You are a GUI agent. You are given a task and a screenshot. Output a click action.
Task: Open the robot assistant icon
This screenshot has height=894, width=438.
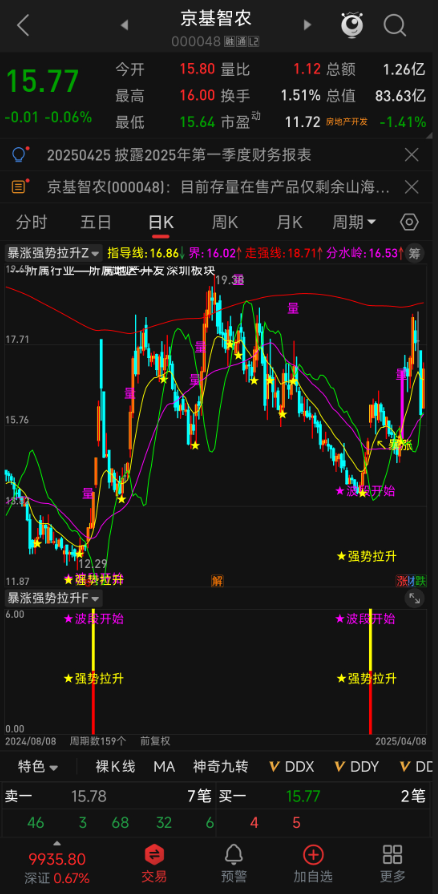coord(352,25)
